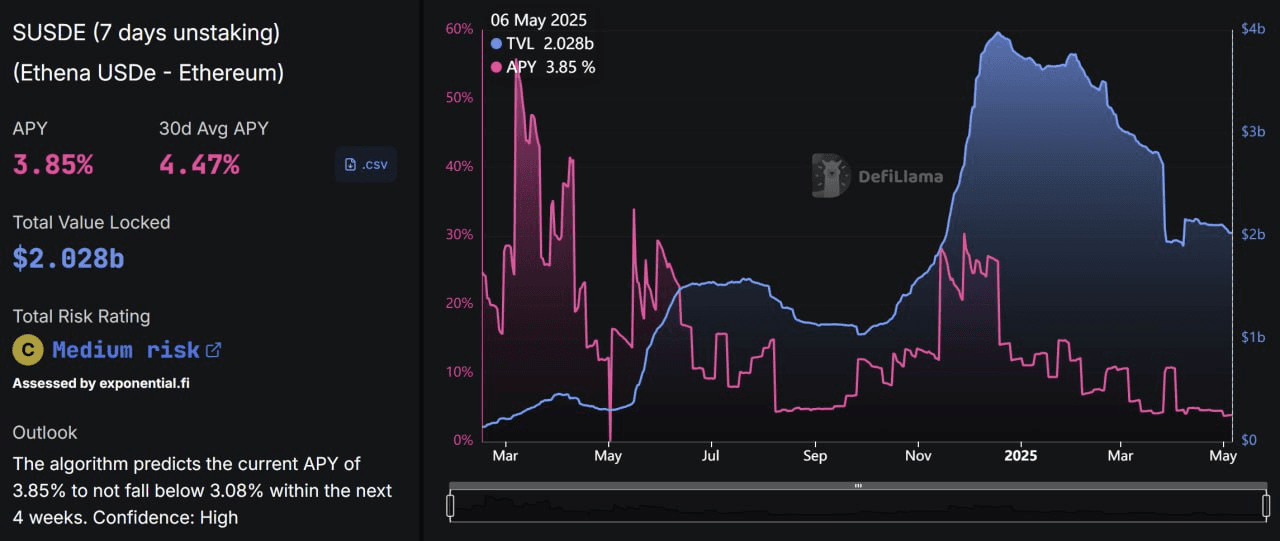Click the '$2b' label on the right axis

point(1252,234)
